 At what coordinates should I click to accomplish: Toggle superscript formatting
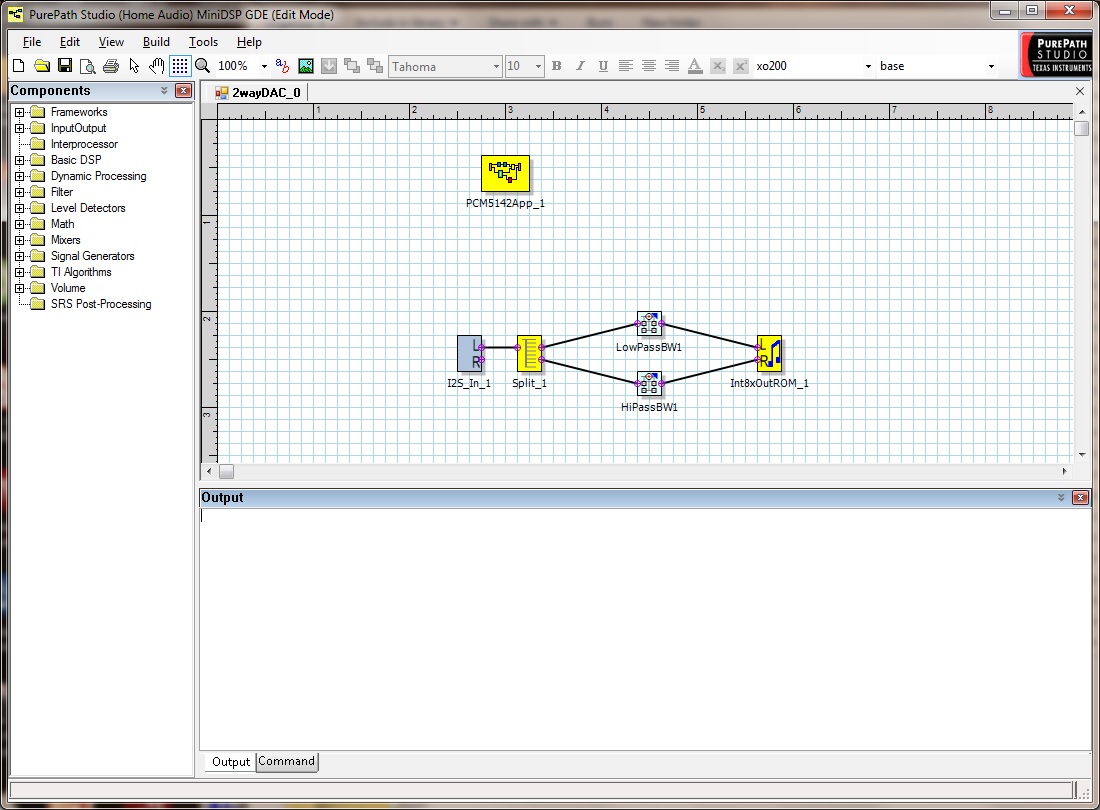click(741, 66)
